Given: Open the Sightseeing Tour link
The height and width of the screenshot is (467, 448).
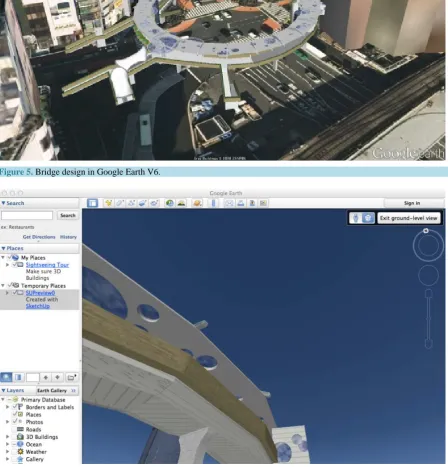Looking at the screenshot, I should coord(47,265).
